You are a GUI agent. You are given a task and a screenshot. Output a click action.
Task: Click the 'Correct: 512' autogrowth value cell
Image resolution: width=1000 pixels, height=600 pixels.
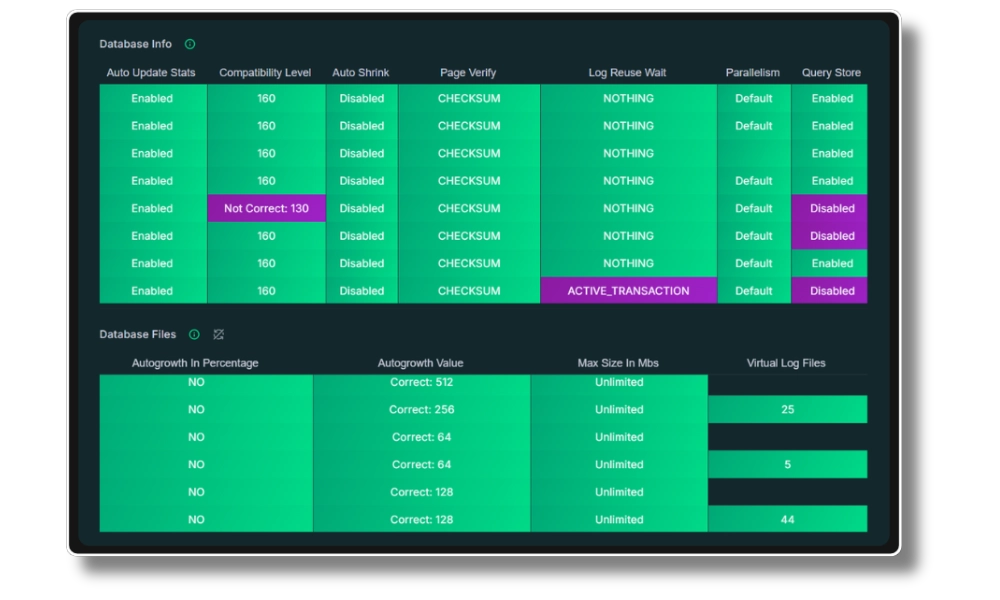pyautogui.click(x=421, y=383)
